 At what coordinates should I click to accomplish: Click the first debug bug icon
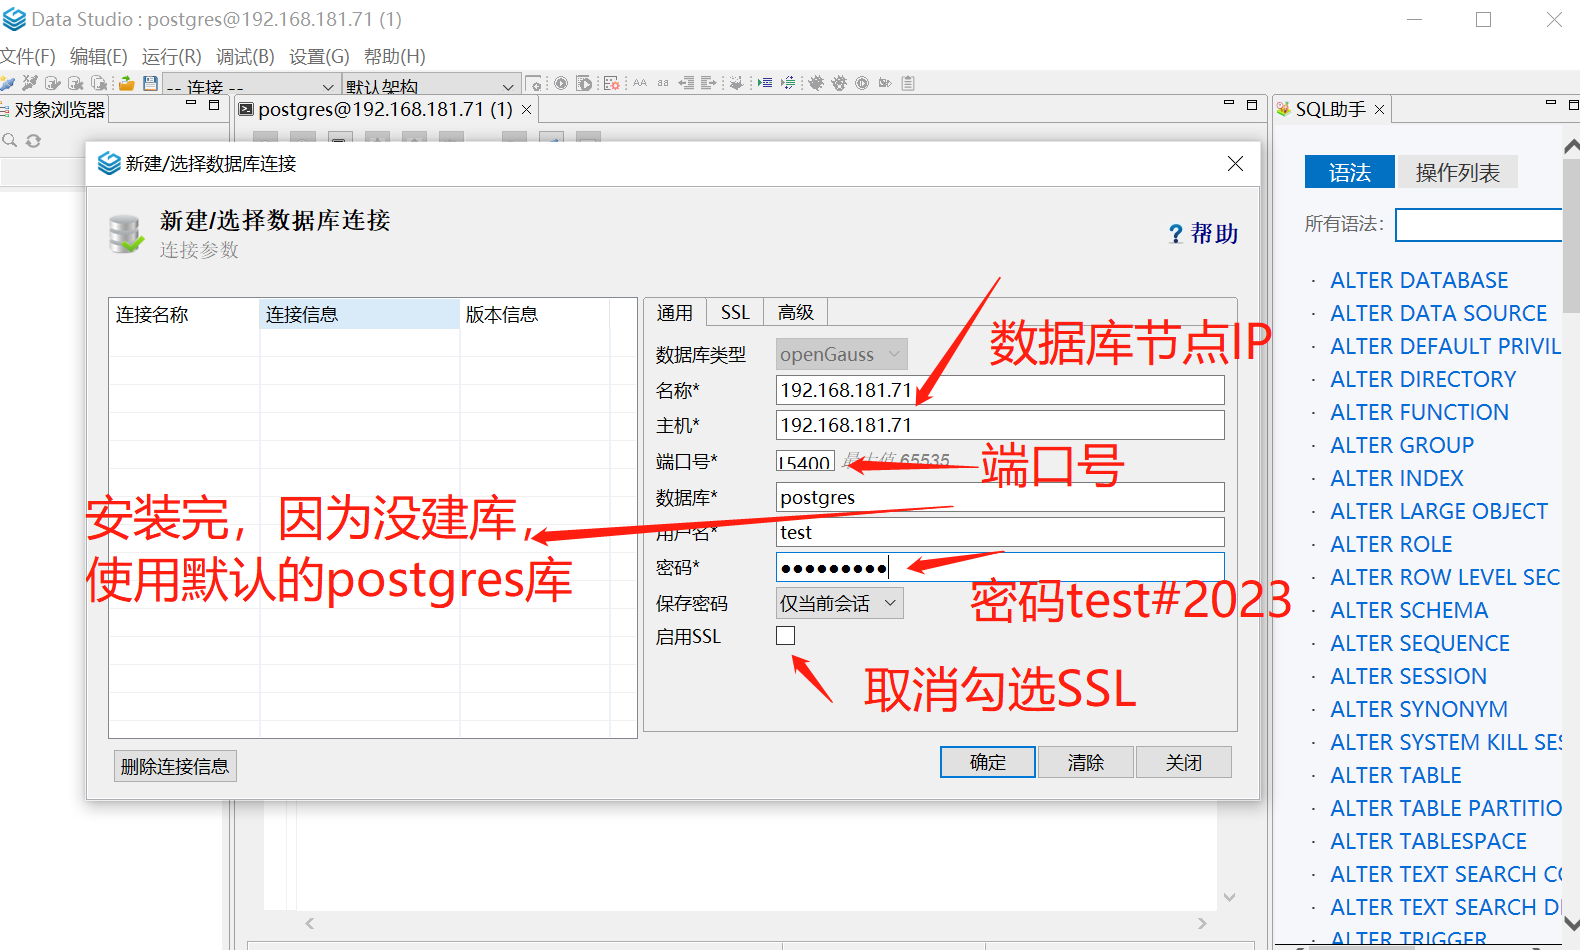[x=816, y=83]
